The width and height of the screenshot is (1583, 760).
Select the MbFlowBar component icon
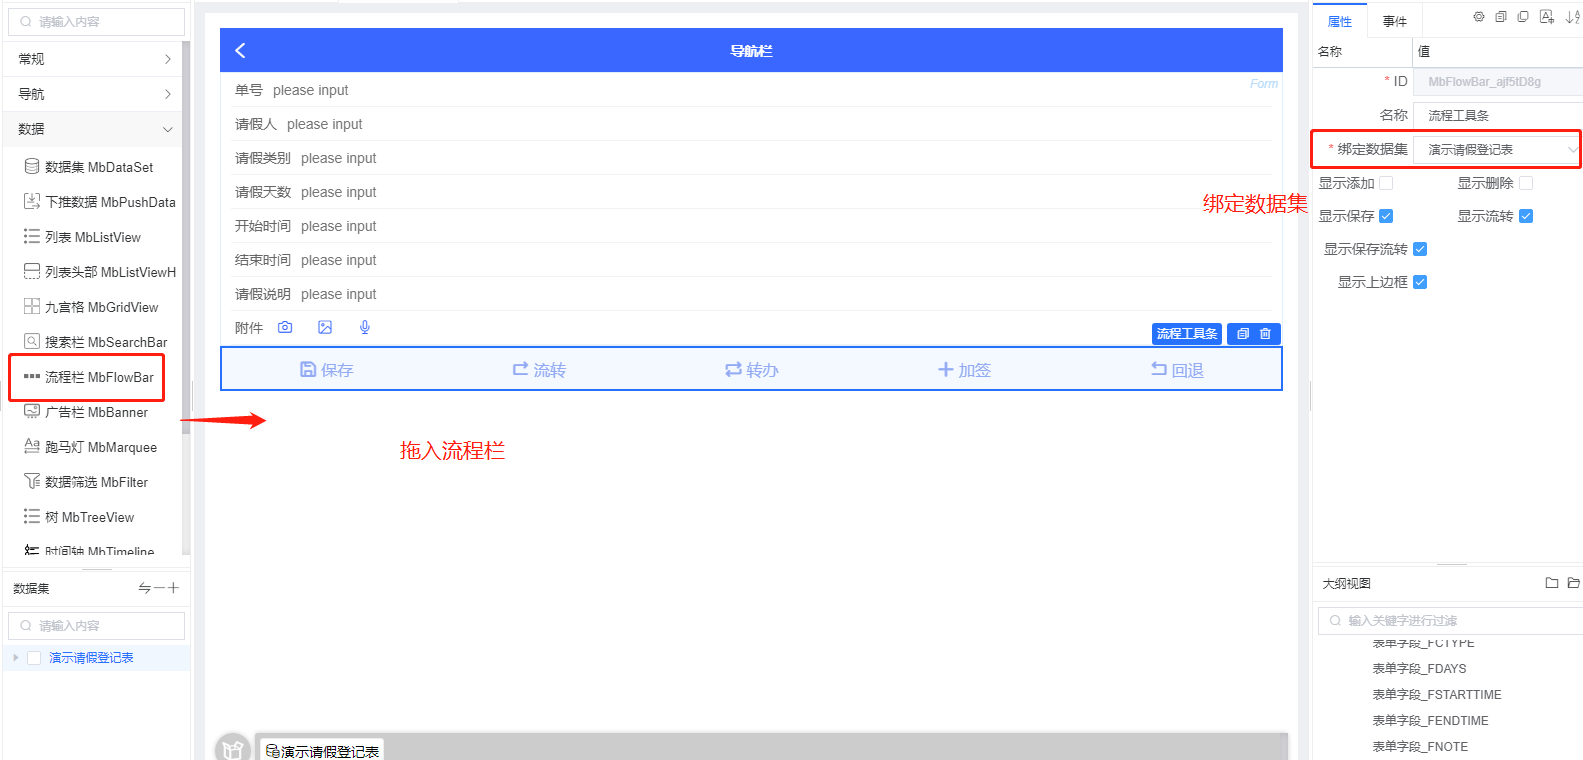tap(32, 377)
